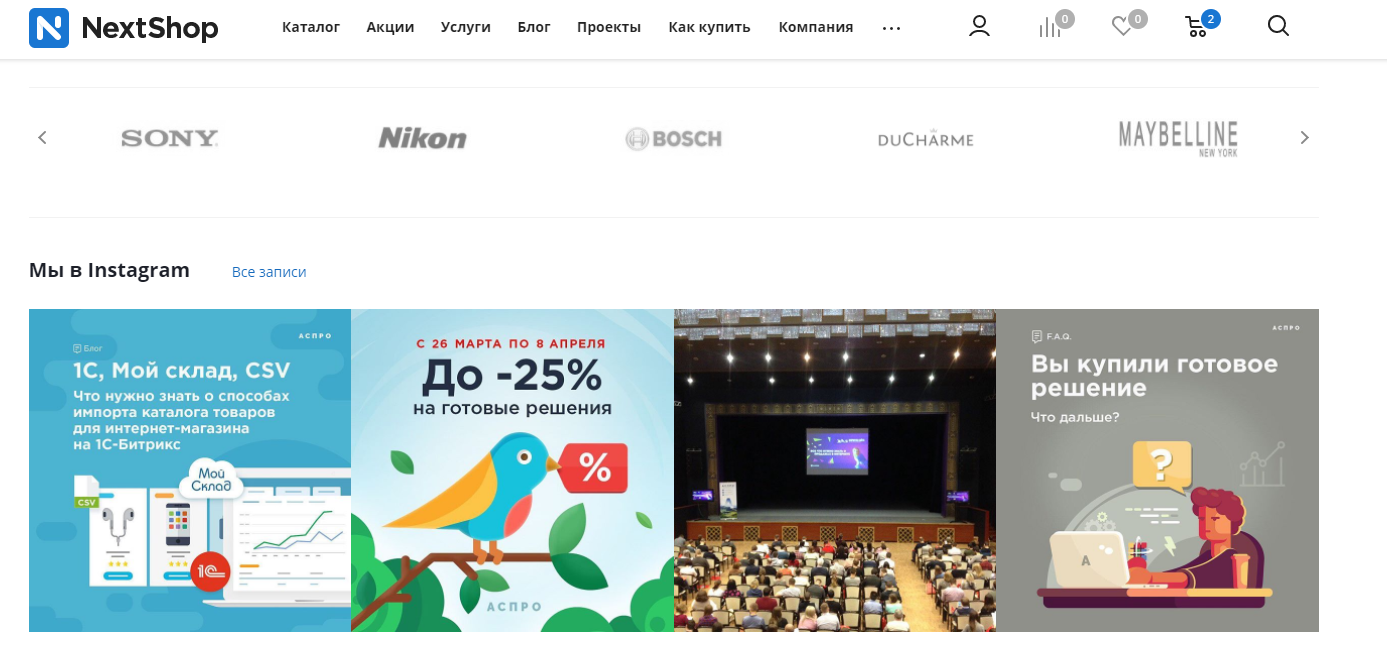Viewport: 1387px width, 672px height.
Task: Open the wishlist heart icon
Action: click(1122, 27)
